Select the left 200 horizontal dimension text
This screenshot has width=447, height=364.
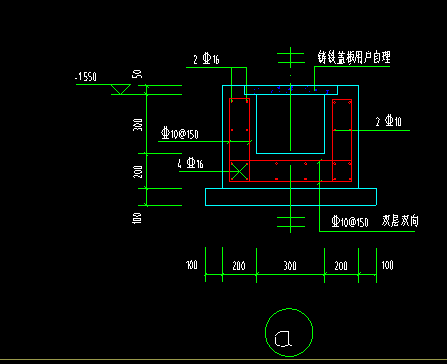tap(239, 266)
